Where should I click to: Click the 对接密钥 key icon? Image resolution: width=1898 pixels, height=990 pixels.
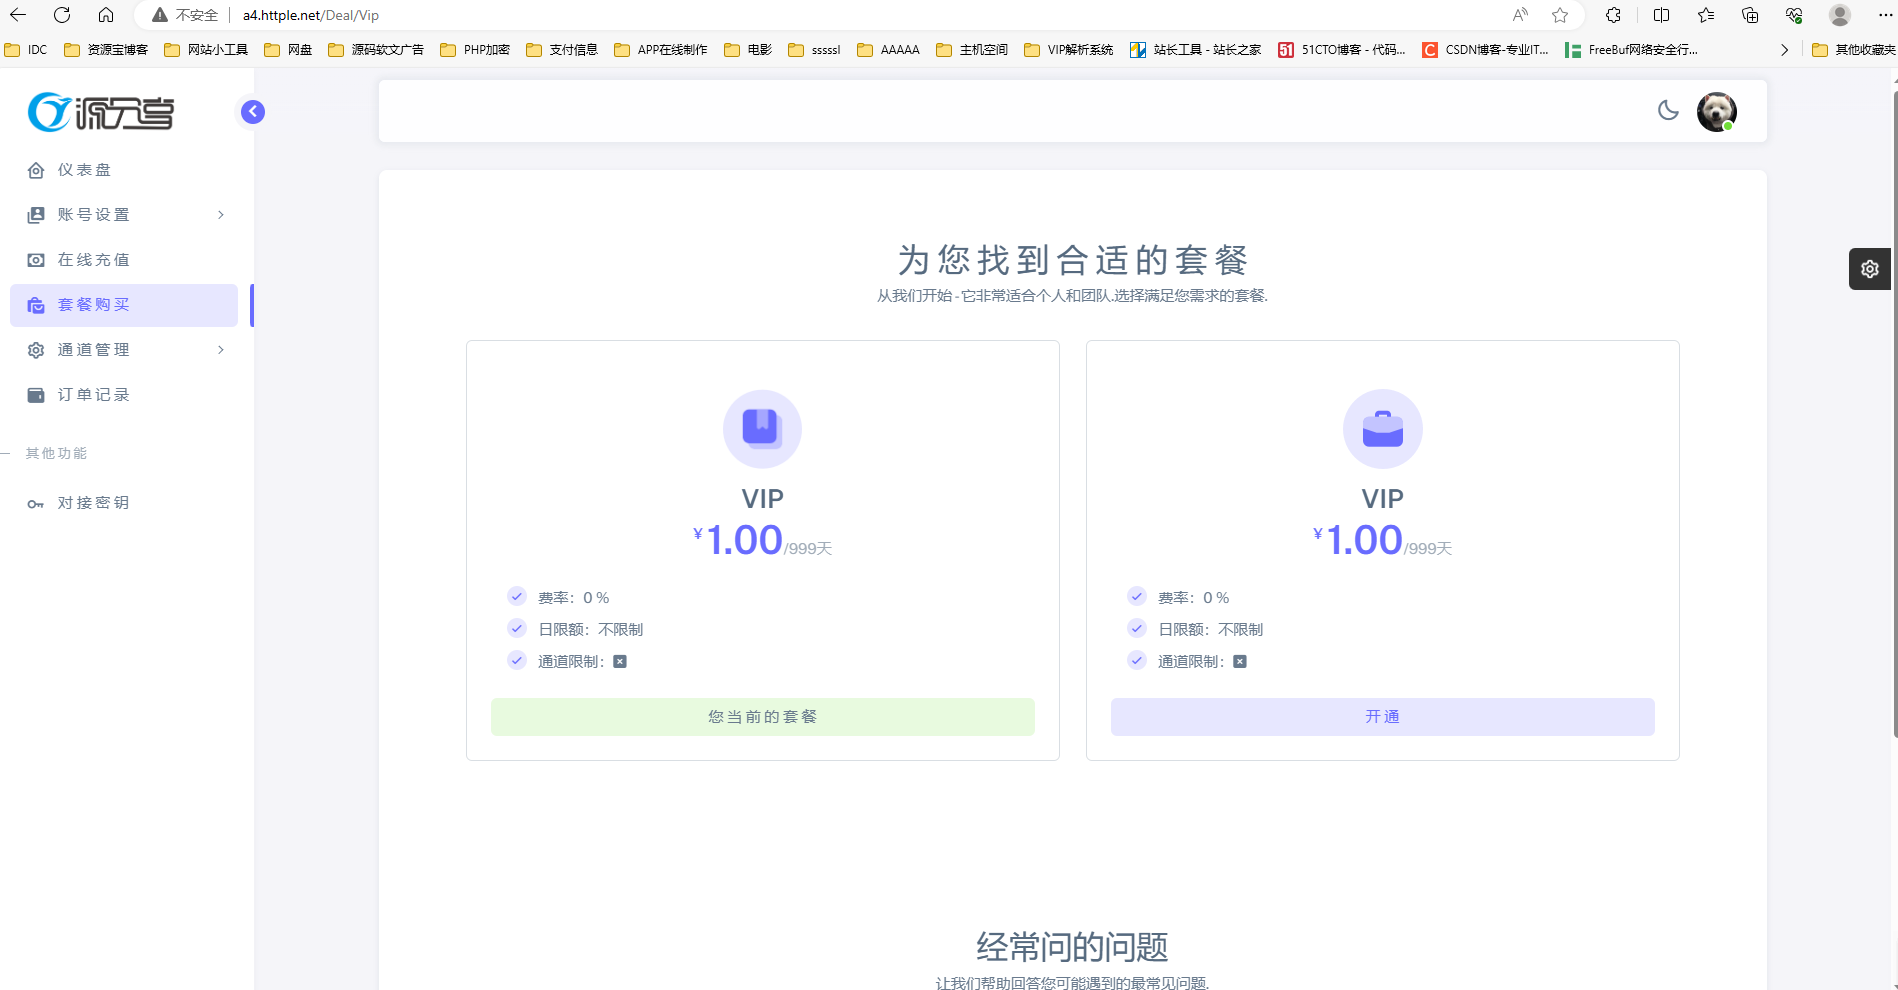tap(36, 503)
